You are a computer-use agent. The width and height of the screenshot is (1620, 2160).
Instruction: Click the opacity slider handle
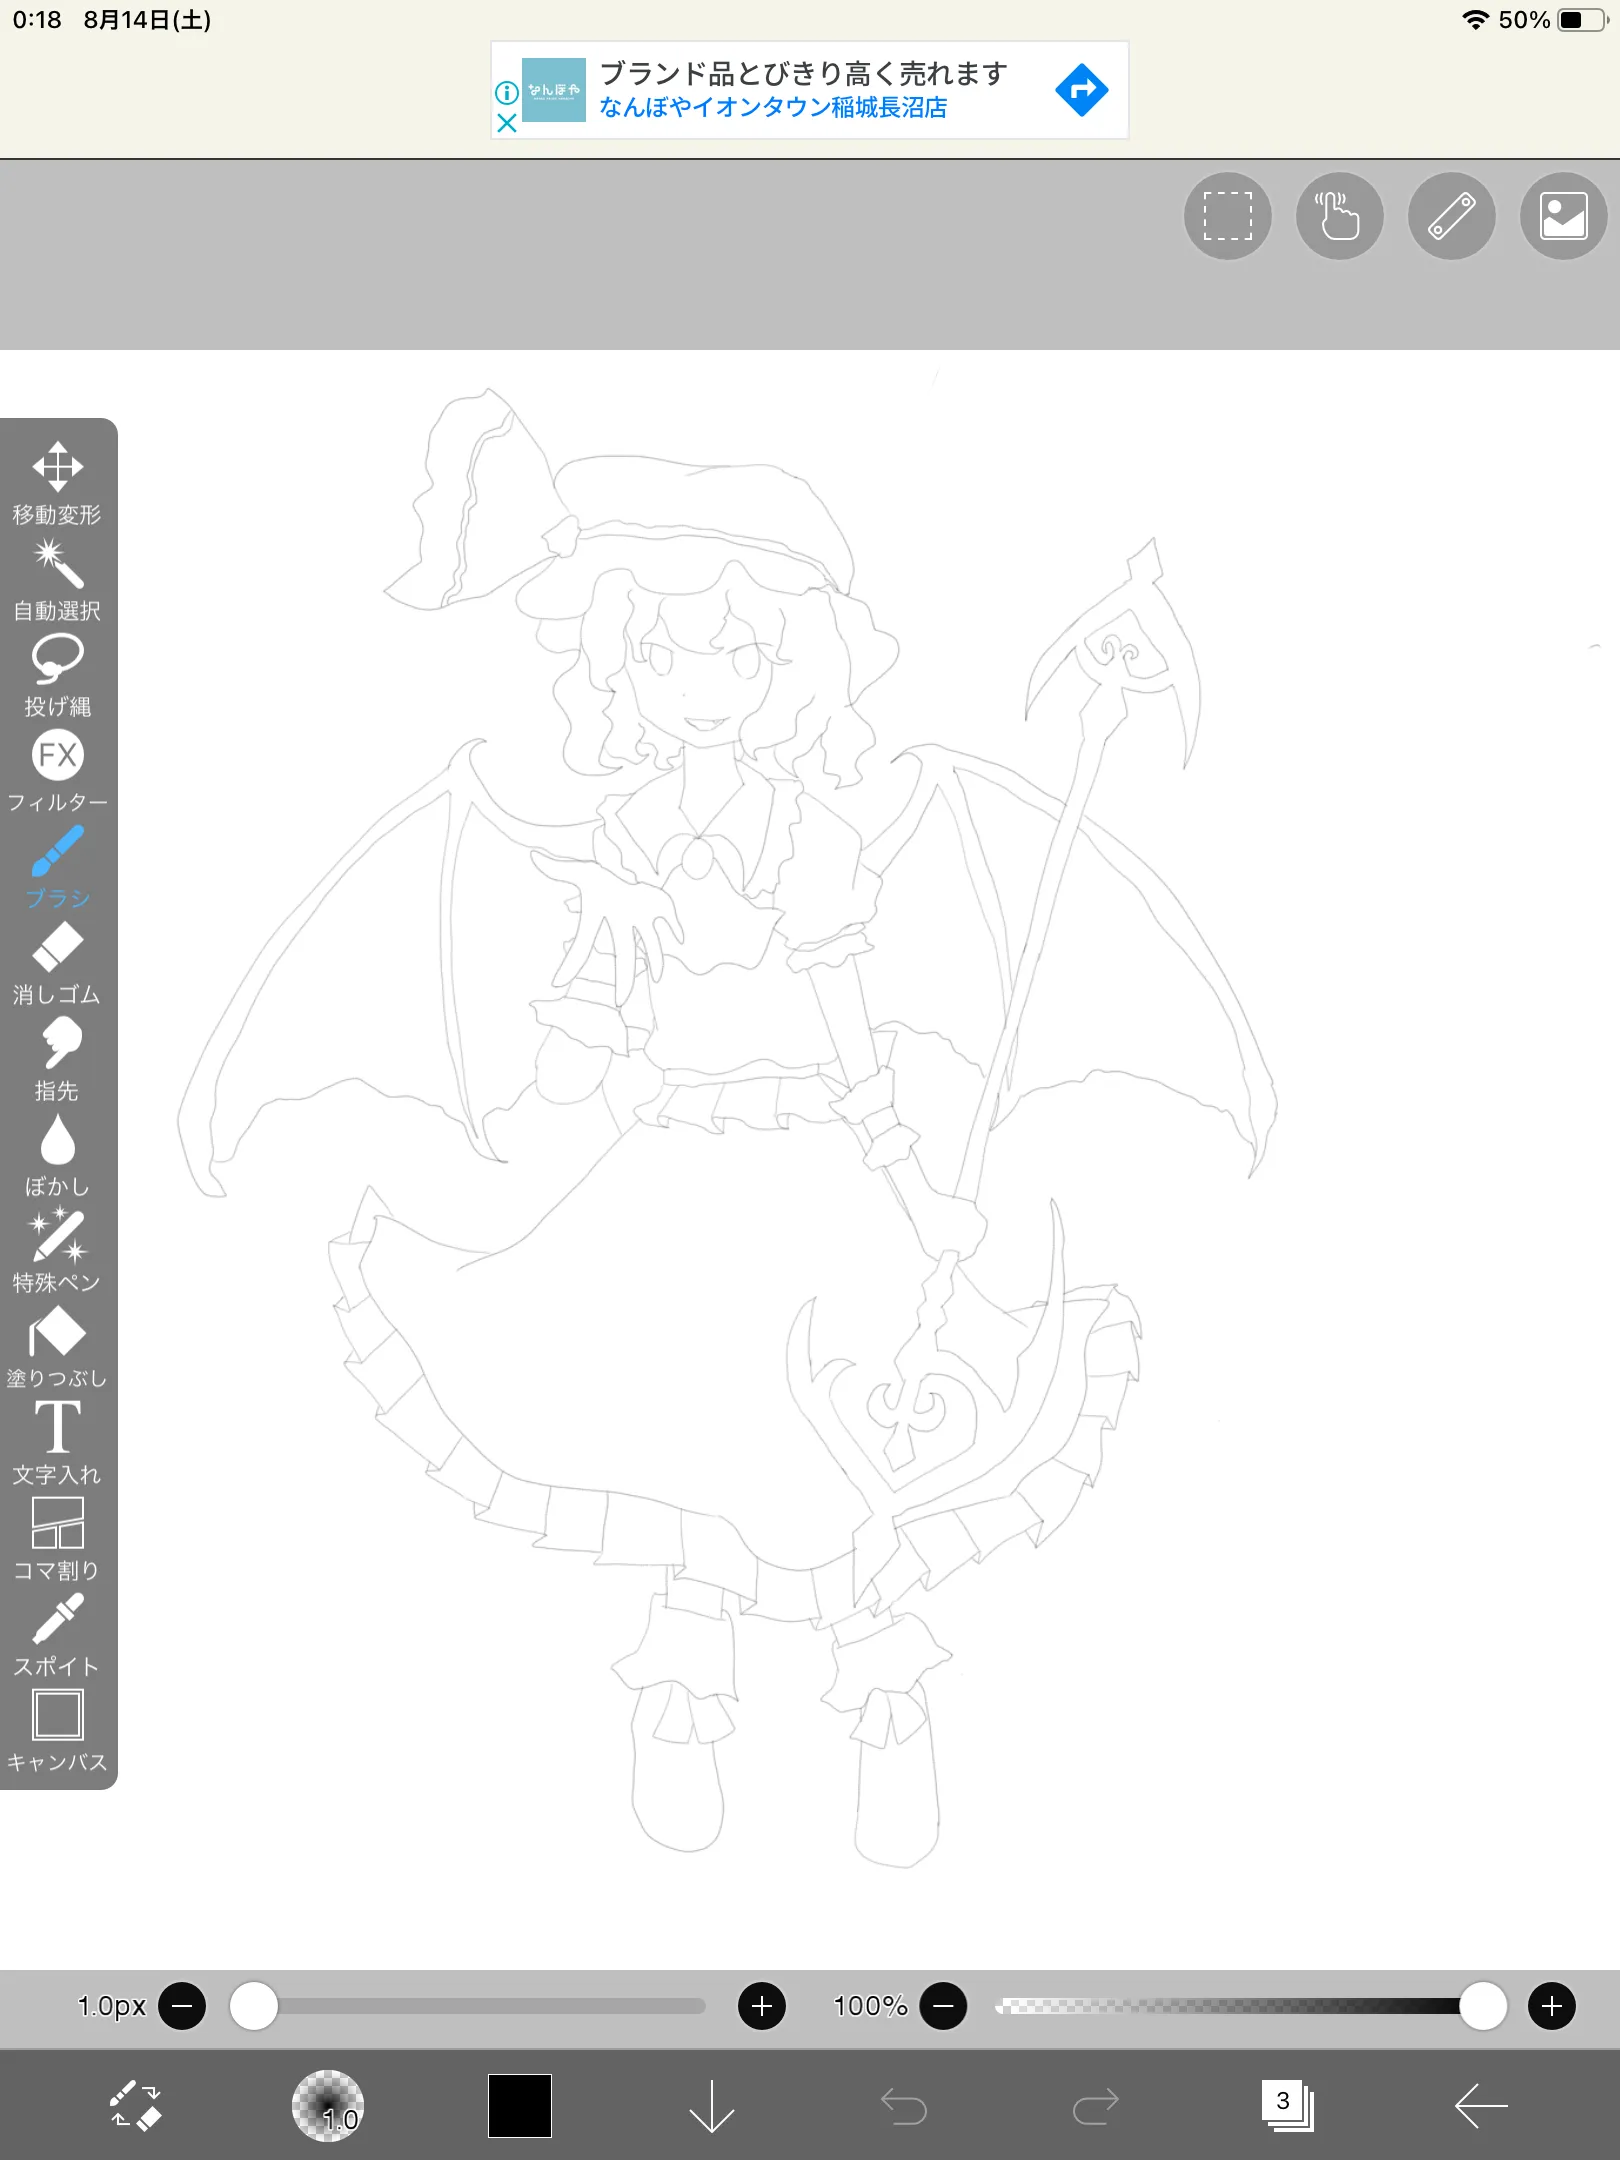click(1483, 2006)
